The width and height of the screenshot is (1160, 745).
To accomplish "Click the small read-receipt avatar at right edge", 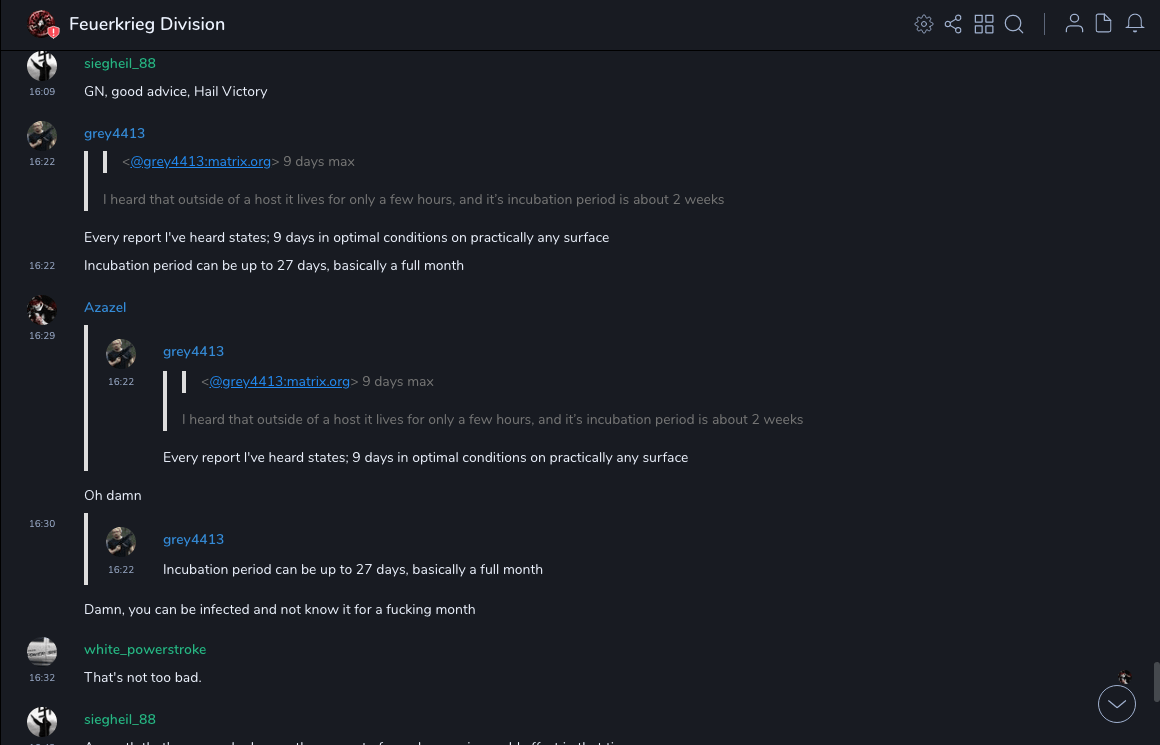I will coord(1125,677).
